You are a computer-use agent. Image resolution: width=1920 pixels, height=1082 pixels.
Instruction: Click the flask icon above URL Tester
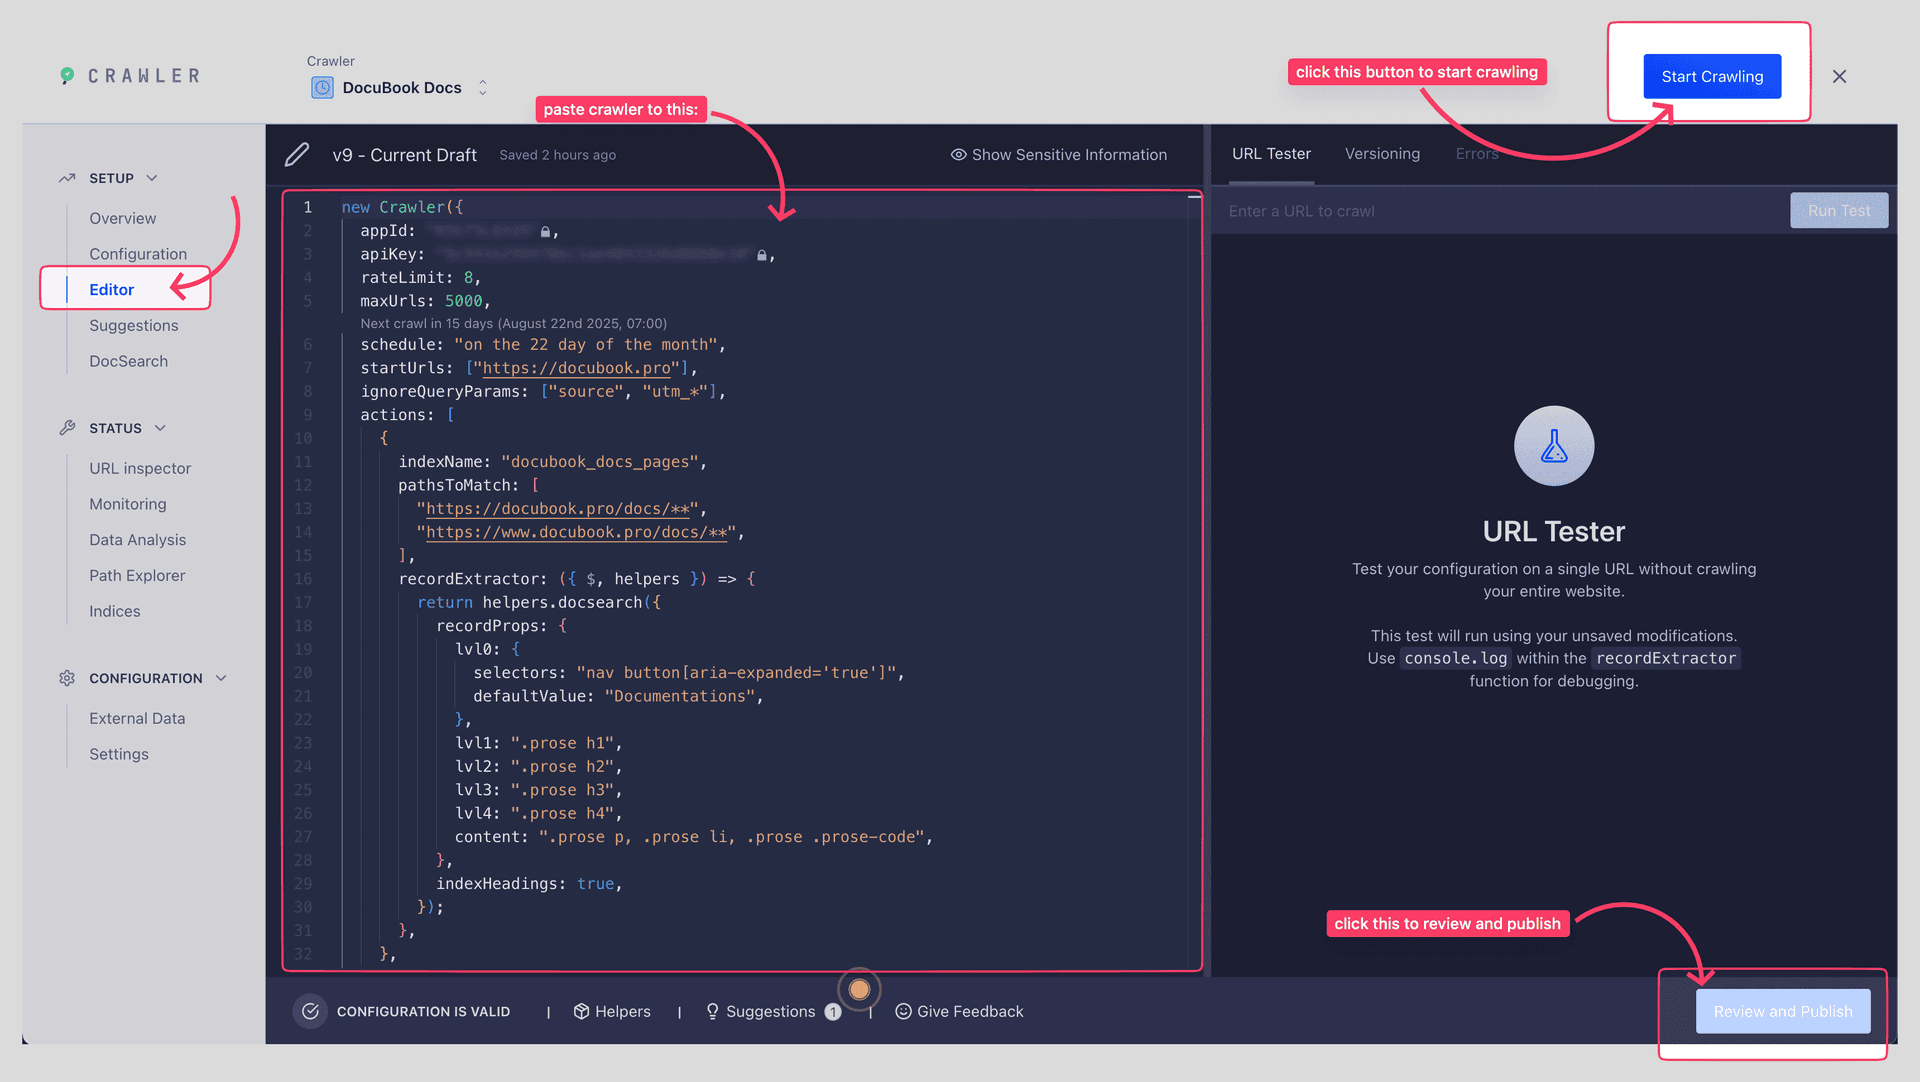(x=1553, y=446)
